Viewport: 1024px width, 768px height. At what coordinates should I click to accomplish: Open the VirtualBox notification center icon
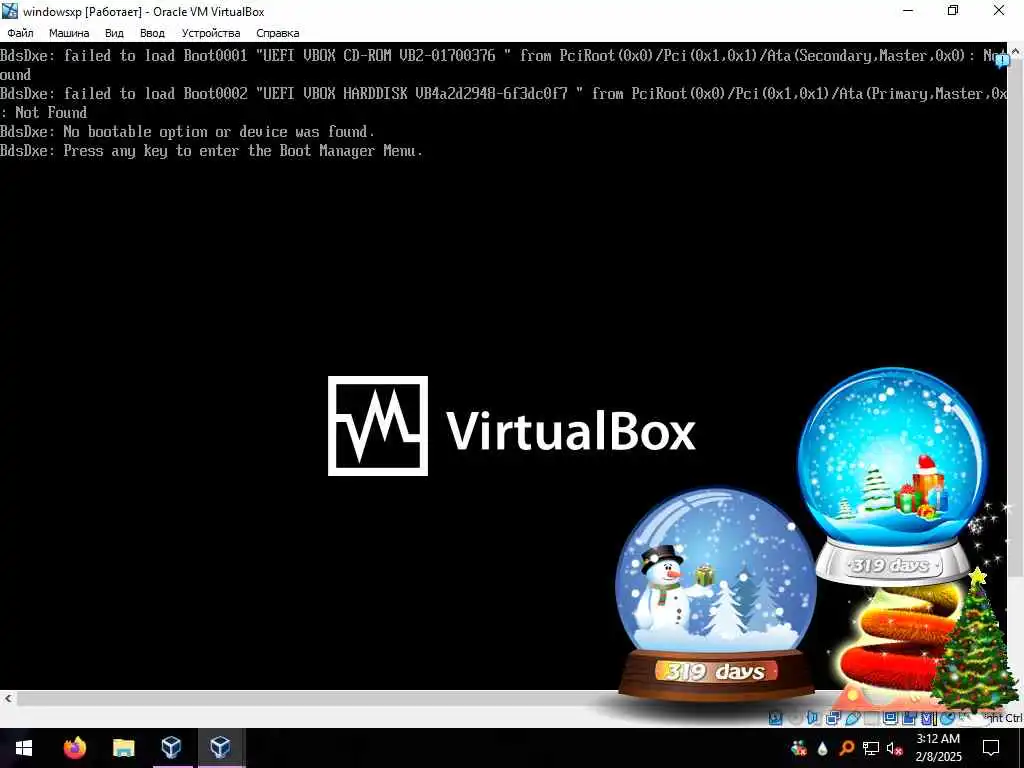[1002, 60]
